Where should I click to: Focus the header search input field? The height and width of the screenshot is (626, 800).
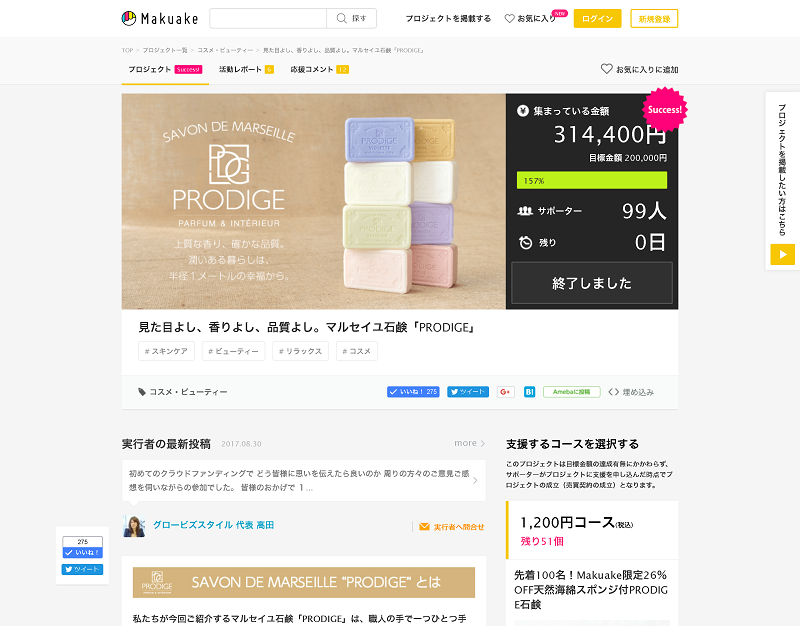point(268,18)
